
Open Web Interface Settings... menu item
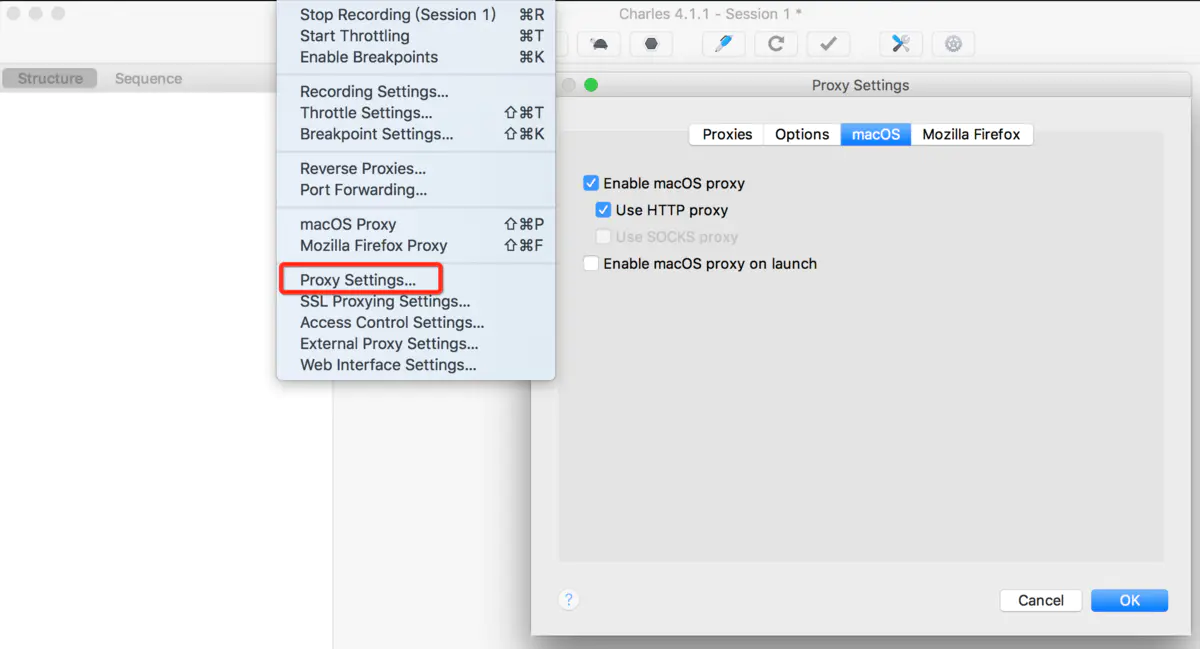(x=416, y=365)
